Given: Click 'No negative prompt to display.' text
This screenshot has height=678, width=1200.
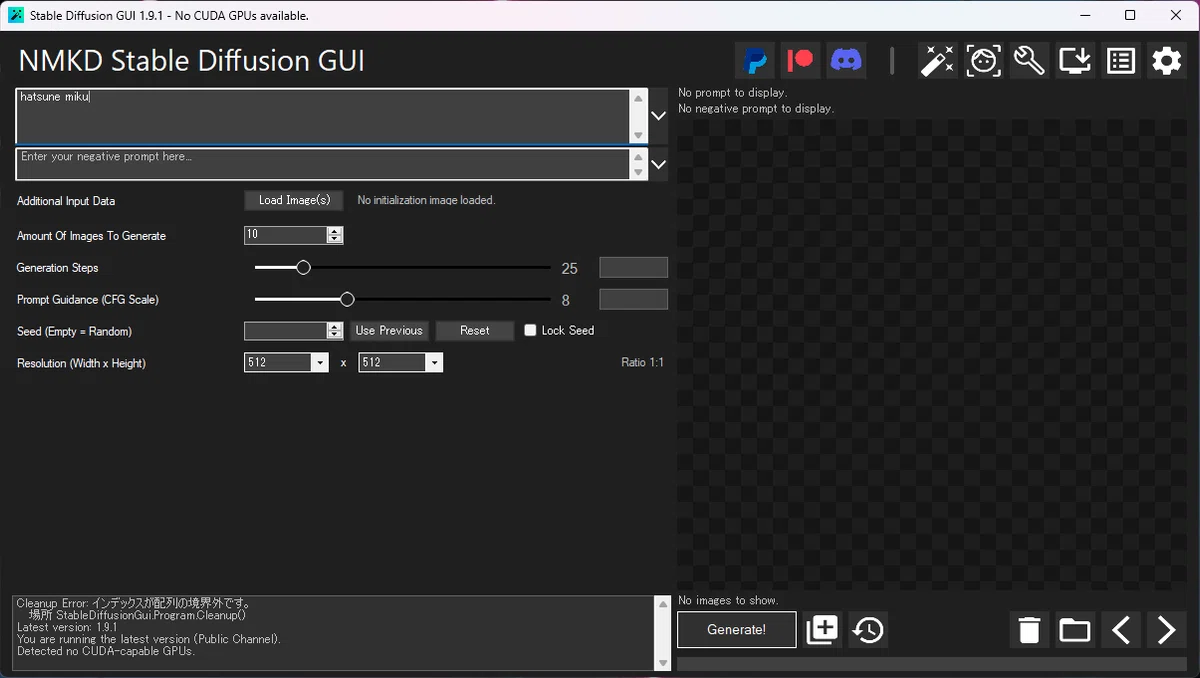Looking at the screenshot, I should (x=756, y=108).
